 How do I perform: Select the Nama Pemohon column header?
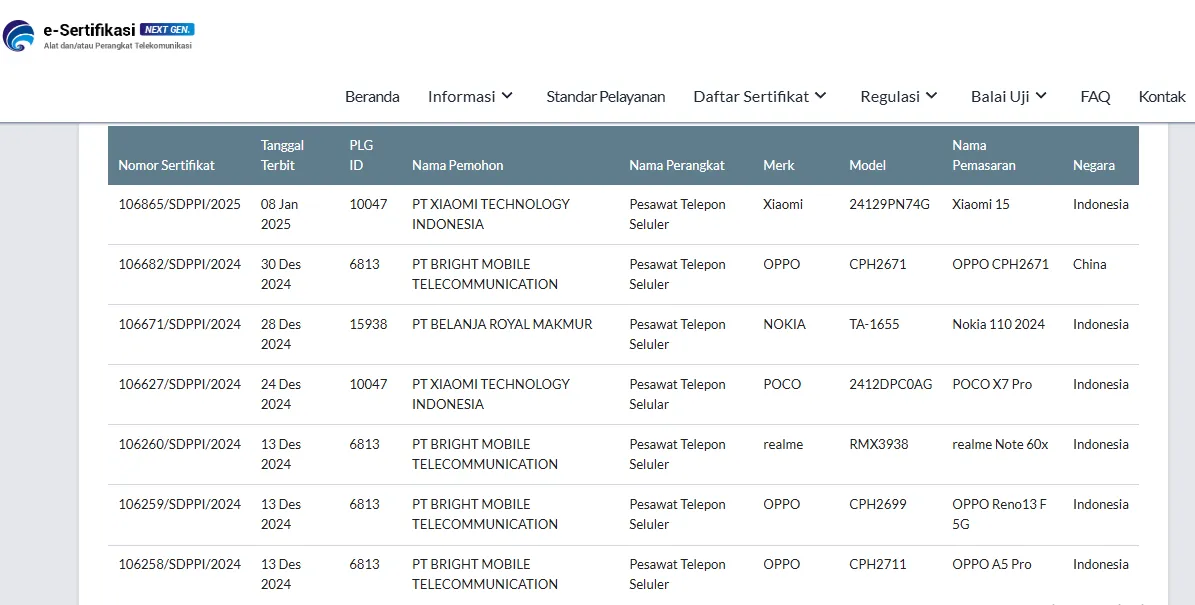457,165
